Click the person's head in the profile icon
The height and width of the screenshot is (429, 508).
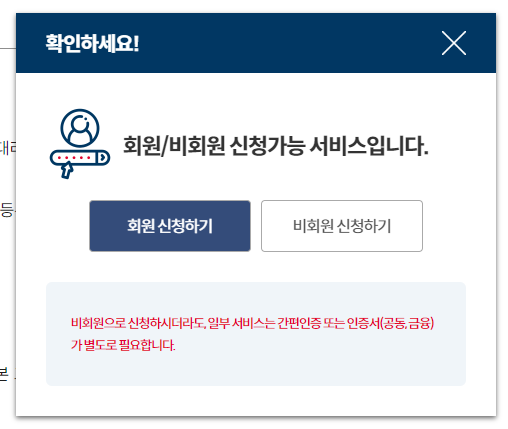[80, 123]
